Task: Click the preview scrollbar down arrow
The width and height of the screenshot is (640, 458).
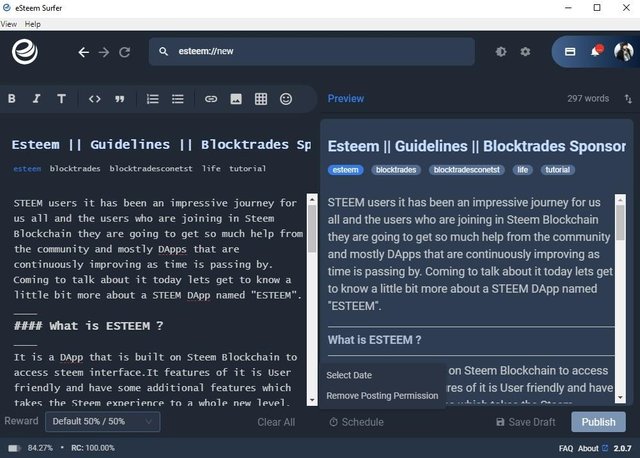Action: pyautogui.click(x=620, y=398)
